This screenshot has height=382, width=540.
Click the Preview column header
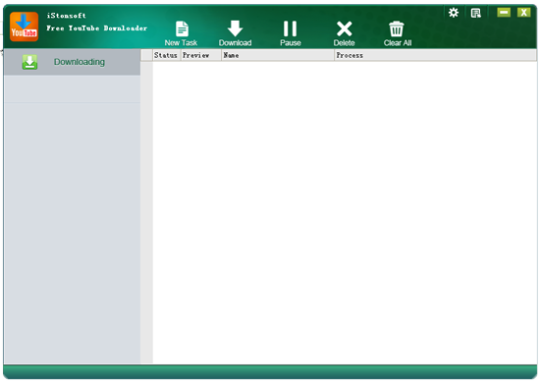[201, 55]
